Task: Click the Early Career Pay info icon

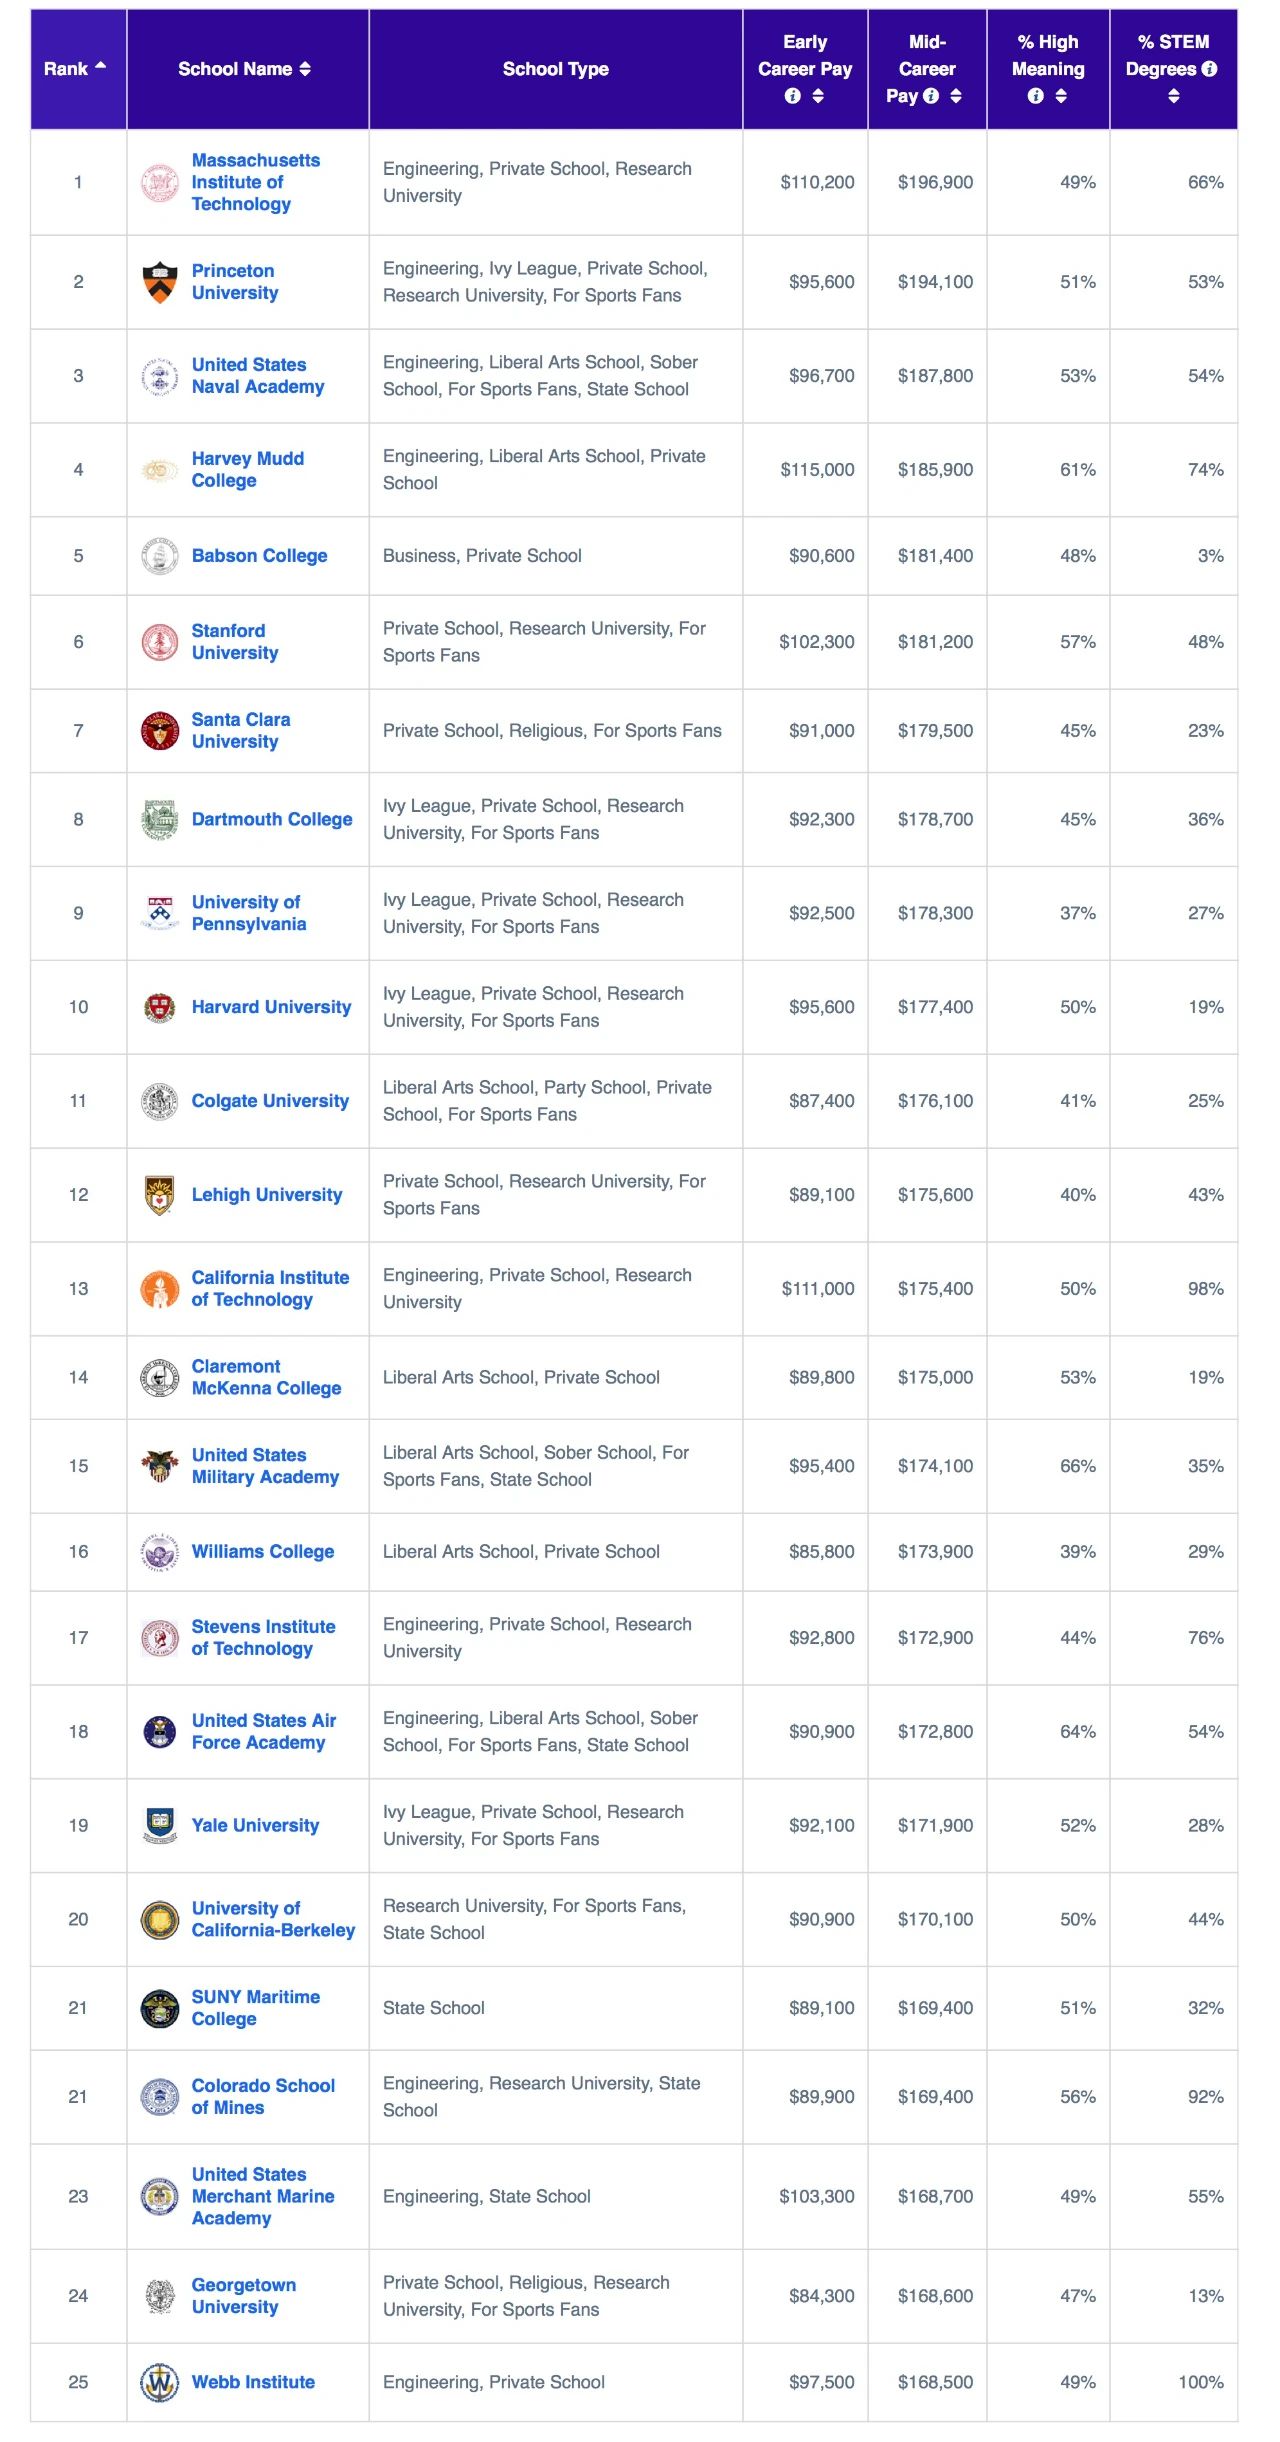Action: pyautogui.click(x=793, y=96)
